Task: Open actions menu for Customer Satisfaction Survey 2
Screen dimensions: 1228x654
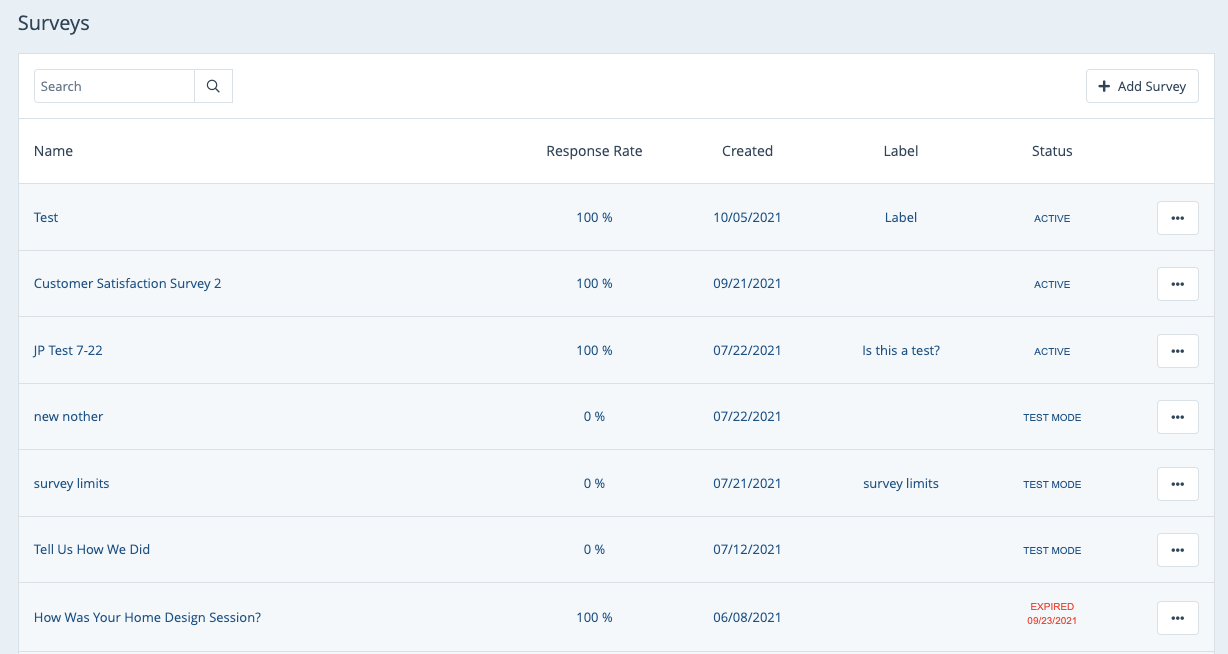Action: pyautogui.click(x=1177, y=284)
